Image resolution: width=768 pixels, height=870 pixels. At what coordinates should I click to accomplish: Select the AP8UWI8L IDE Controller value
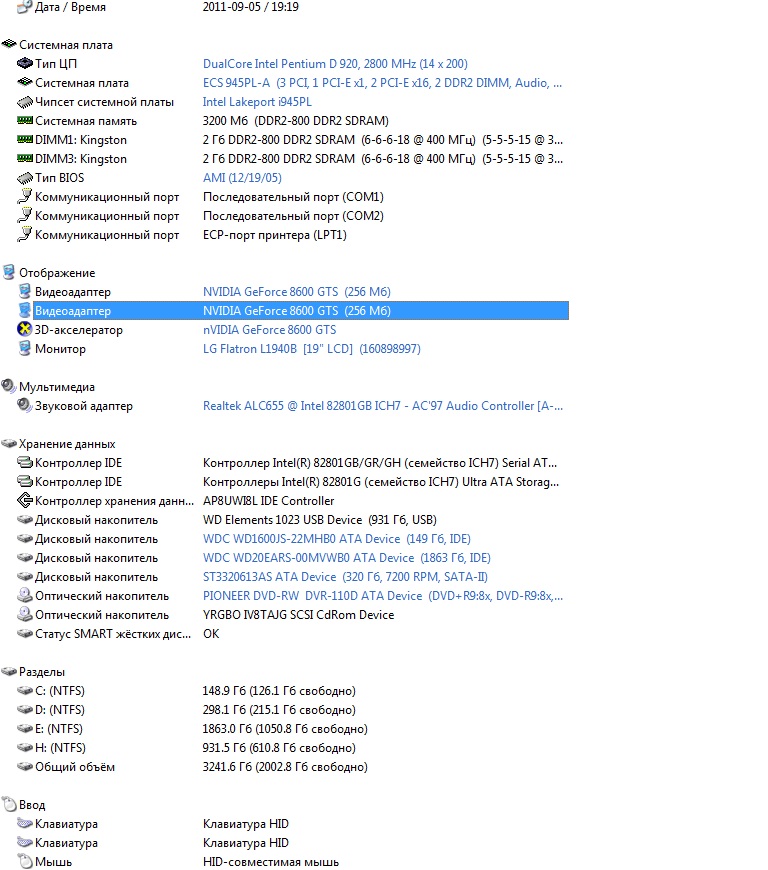pos(268,500)
